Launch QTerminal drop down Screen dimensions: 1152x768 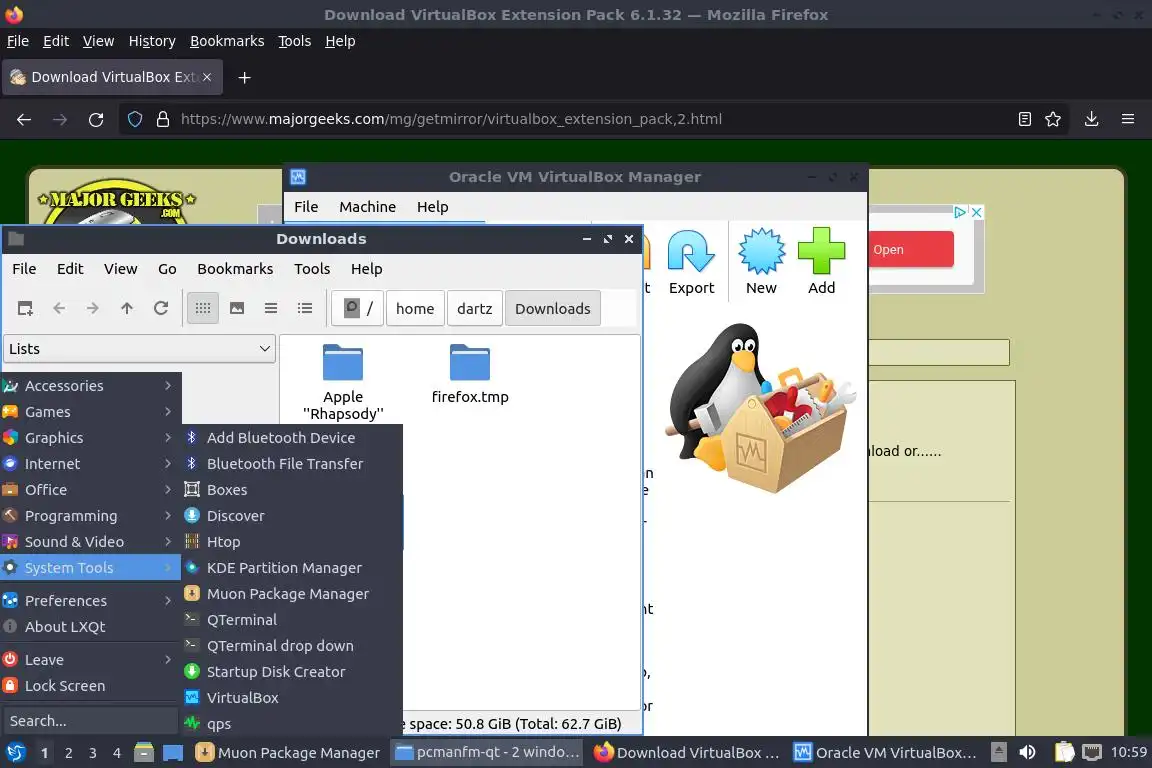click(292, 646)
